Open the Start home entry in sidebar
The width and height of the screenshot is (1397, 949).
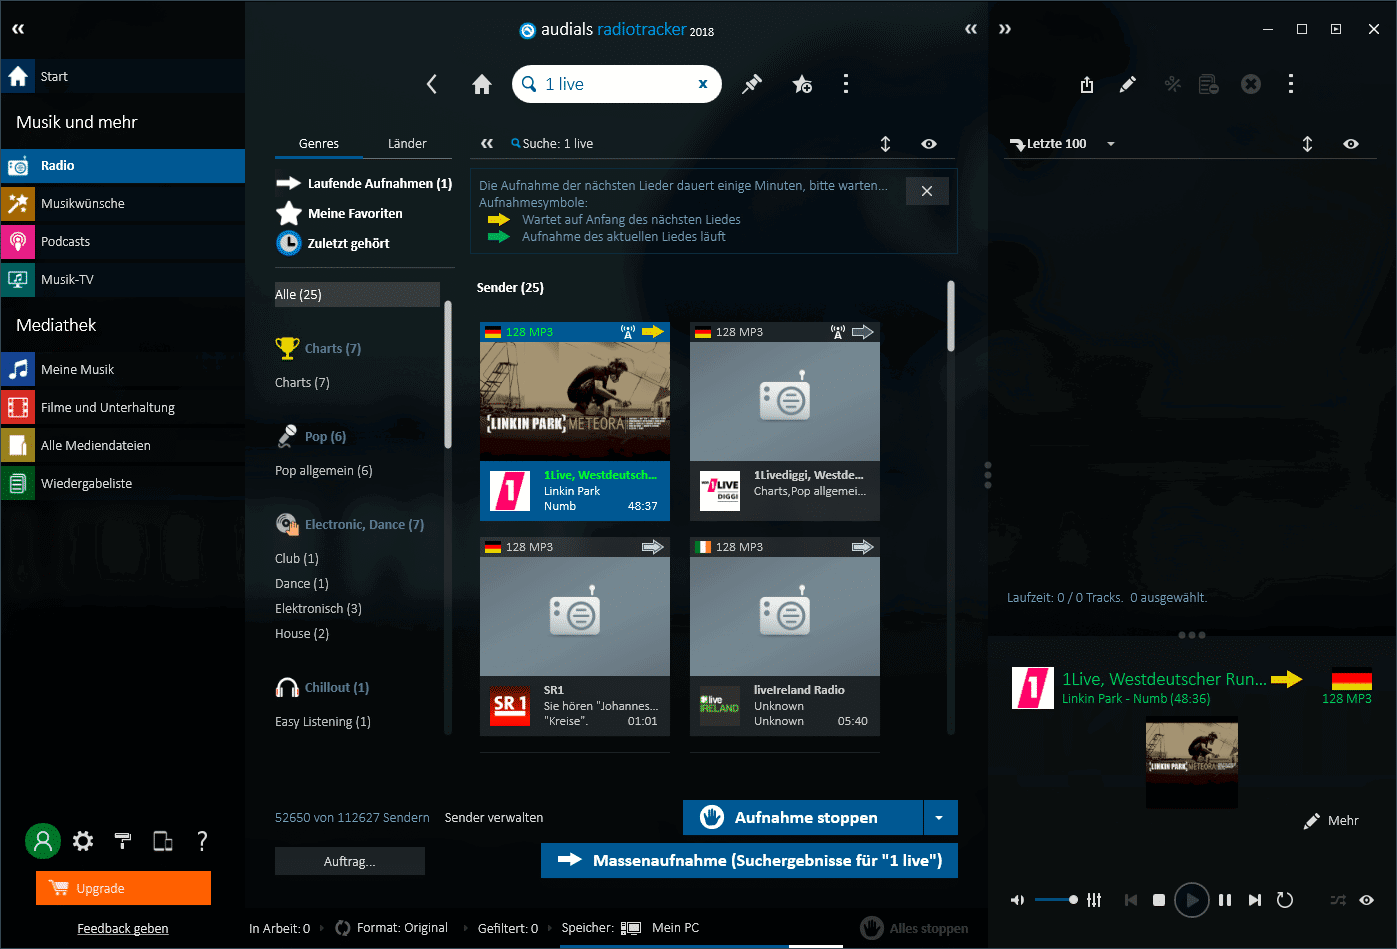point(122,76)
